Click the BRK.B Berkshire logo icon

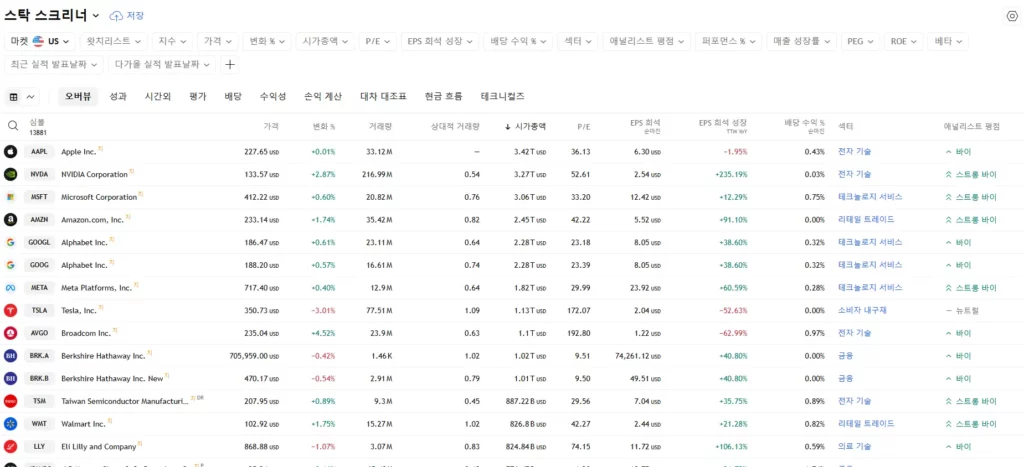tap(10, 378)
